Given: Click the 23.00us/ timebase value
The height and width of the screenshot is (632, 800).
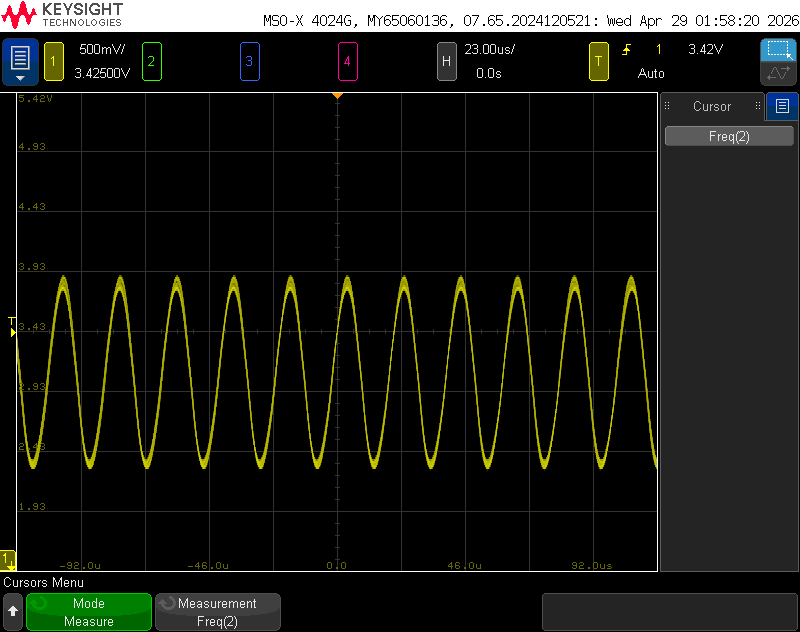Looking at the screenshot, I should [x=489, y=49].
